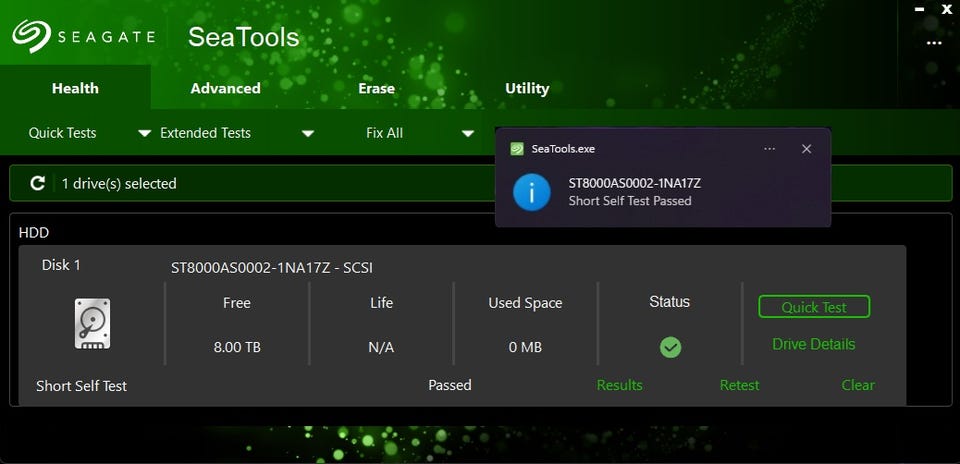Click the Fix All label

[384, 133]
